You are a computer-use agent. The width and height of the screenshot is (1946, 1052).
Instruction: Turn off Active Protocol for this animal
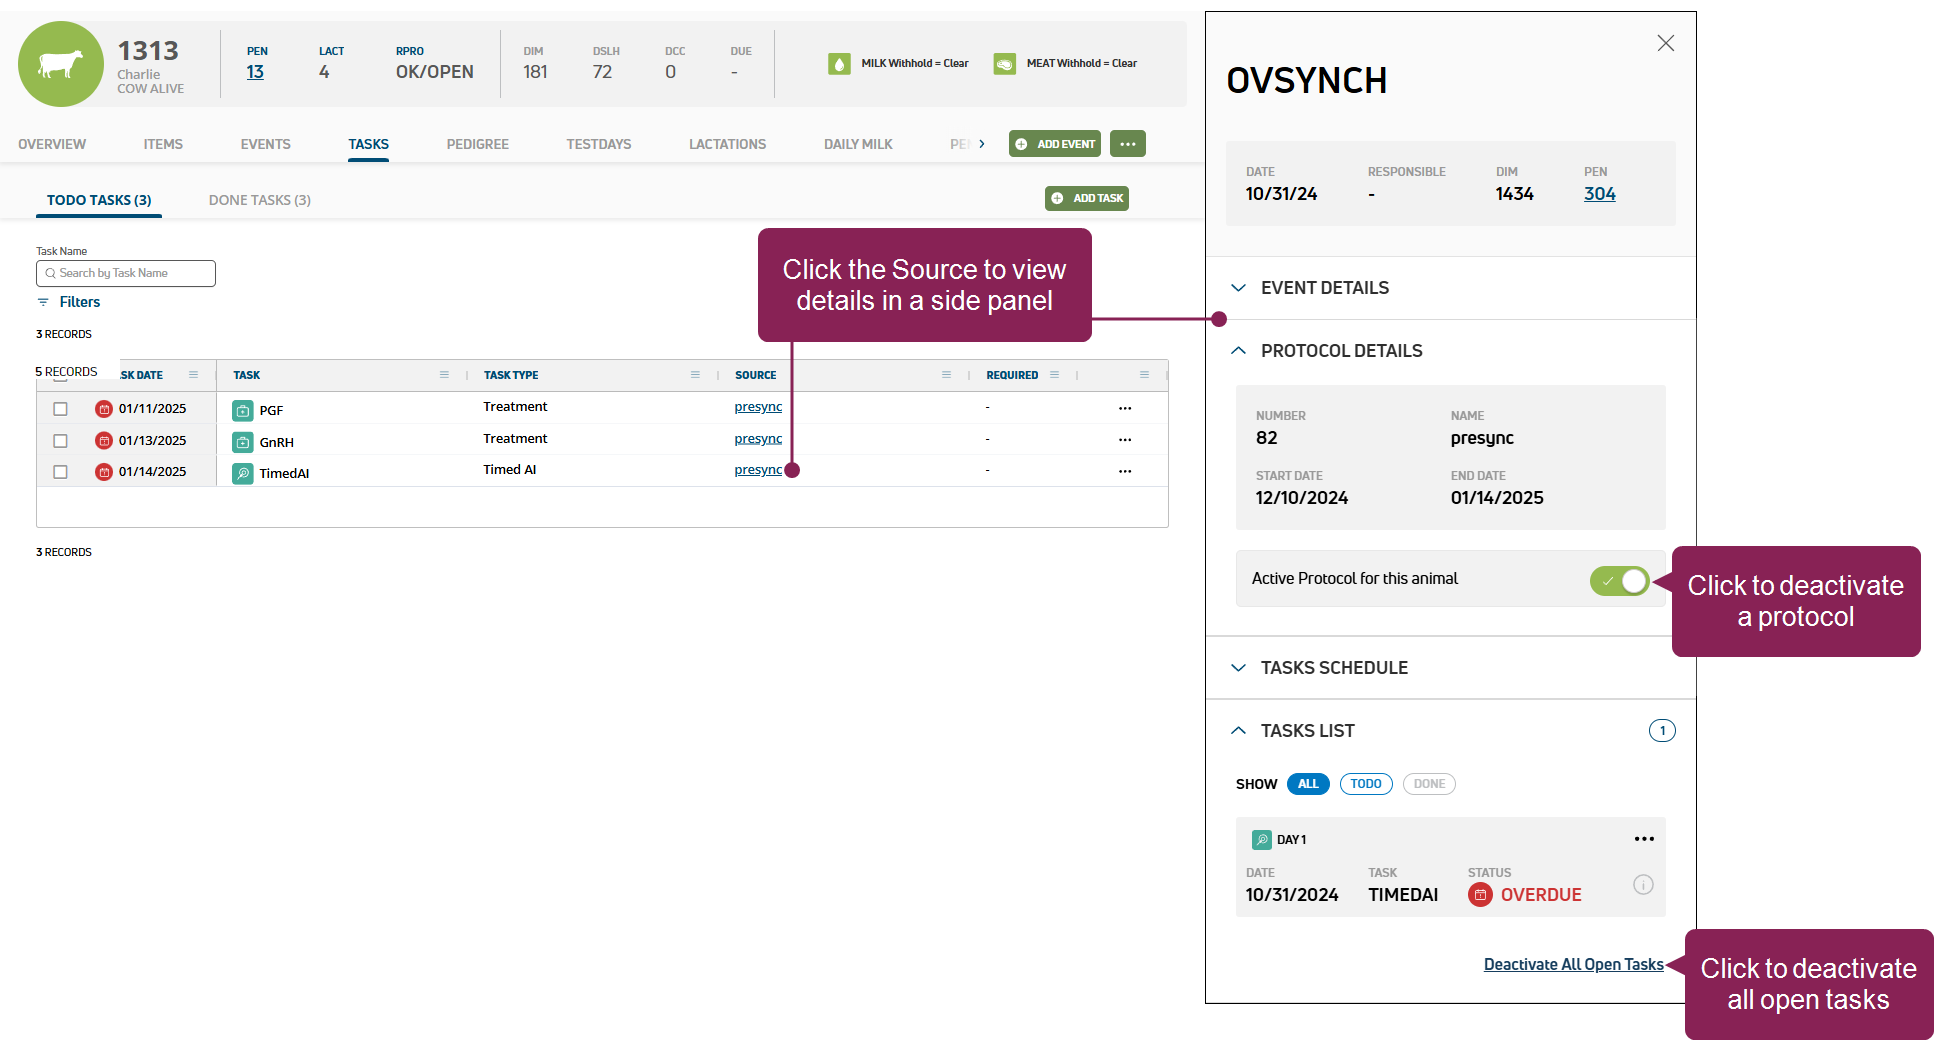coord(1619,580)
